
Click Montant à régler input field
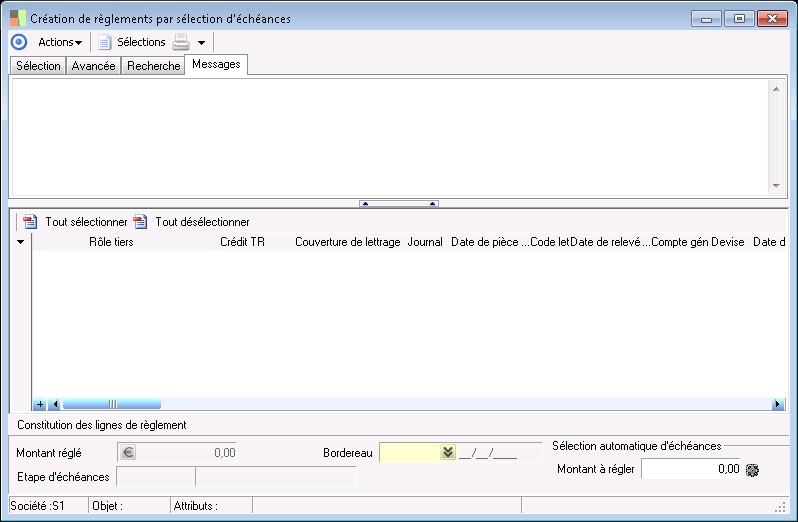pyautogui.click(x=691, y=469)
